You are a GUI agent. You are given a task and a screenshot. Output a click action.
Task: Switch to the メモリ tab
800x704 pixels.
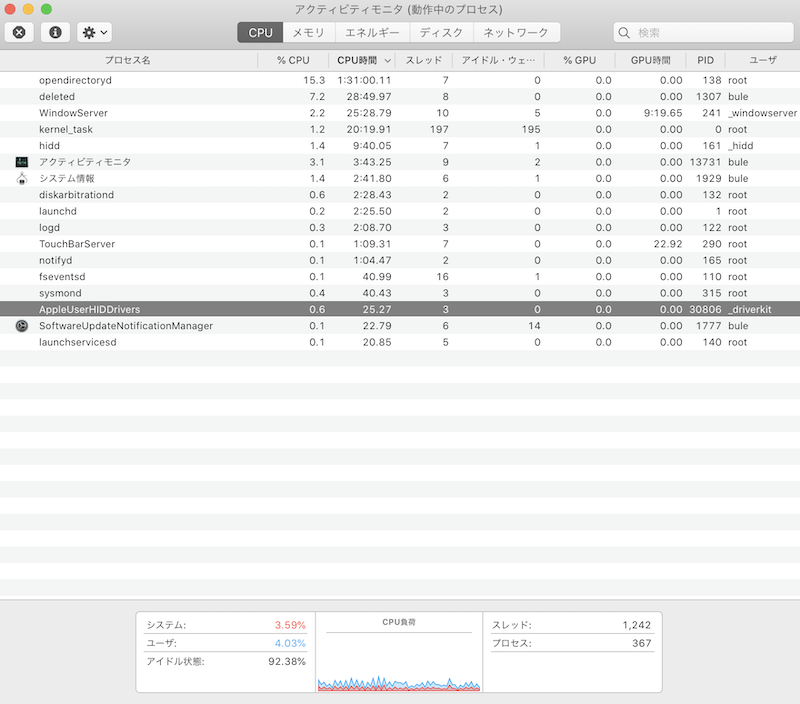tap(307, 33)
